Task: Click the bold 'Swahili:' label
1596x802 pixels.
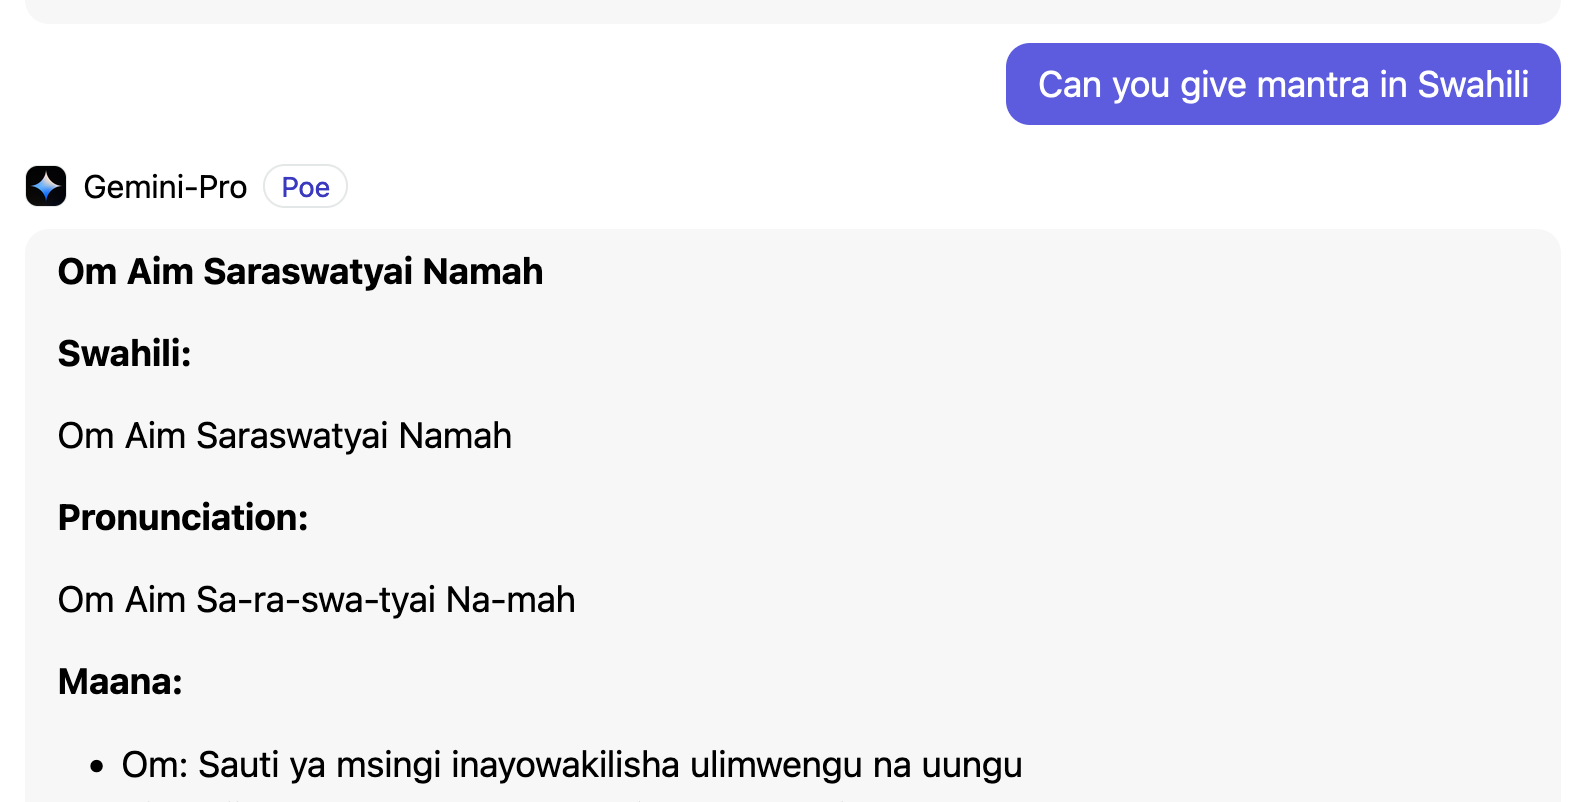Action: (124, 354)
